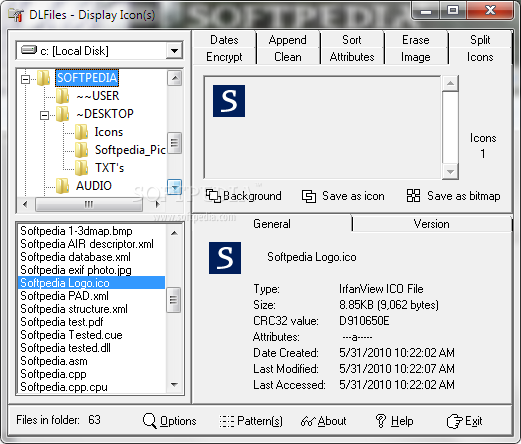The image size is (521, 444).
Task: Select the Softpedia_Pic folder label
Action: pos(130,150)
